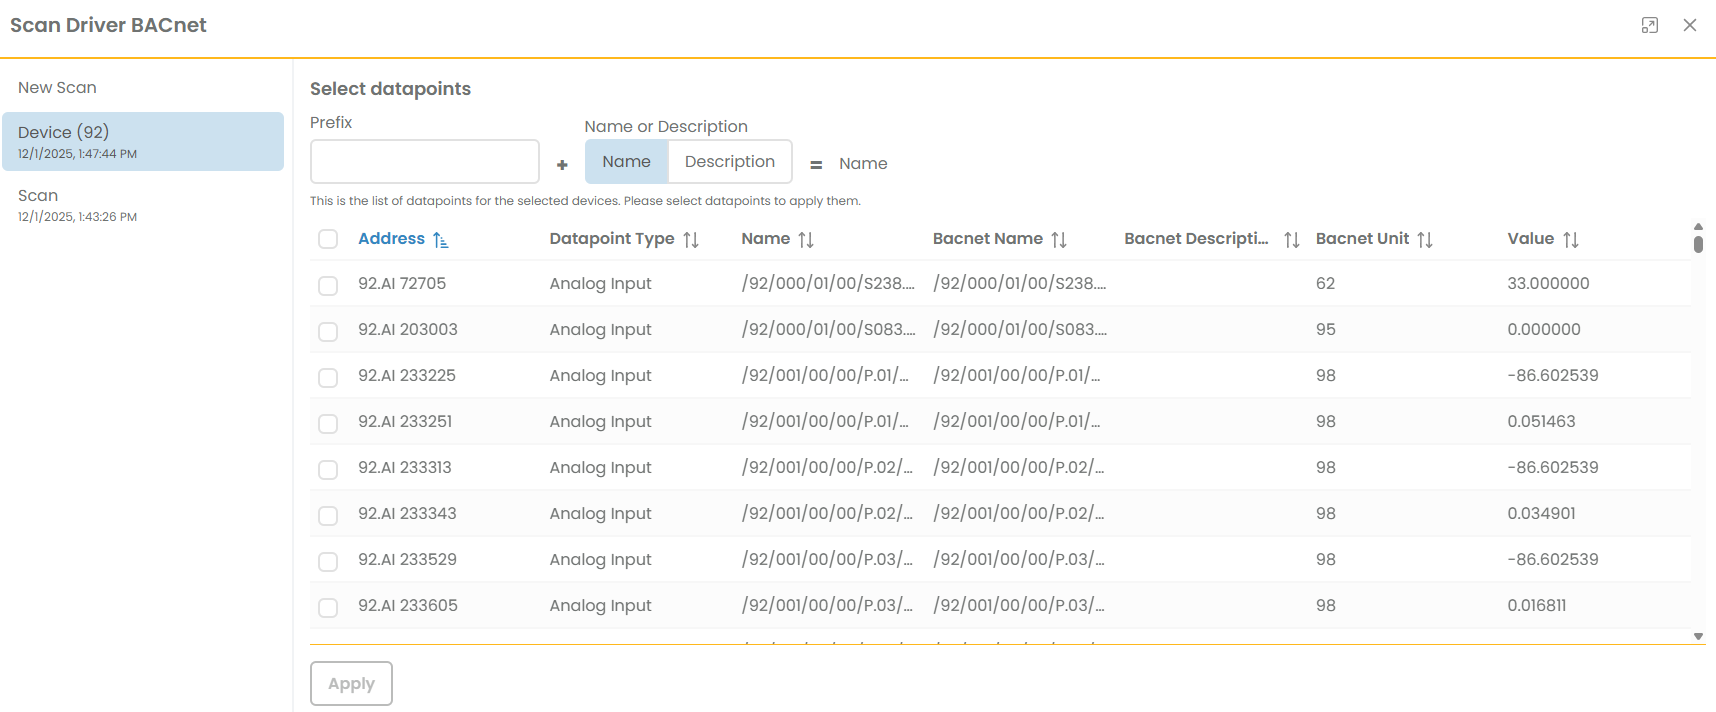
Task: Click address cell 92.AI 72705
Action: tap(402, 284)
